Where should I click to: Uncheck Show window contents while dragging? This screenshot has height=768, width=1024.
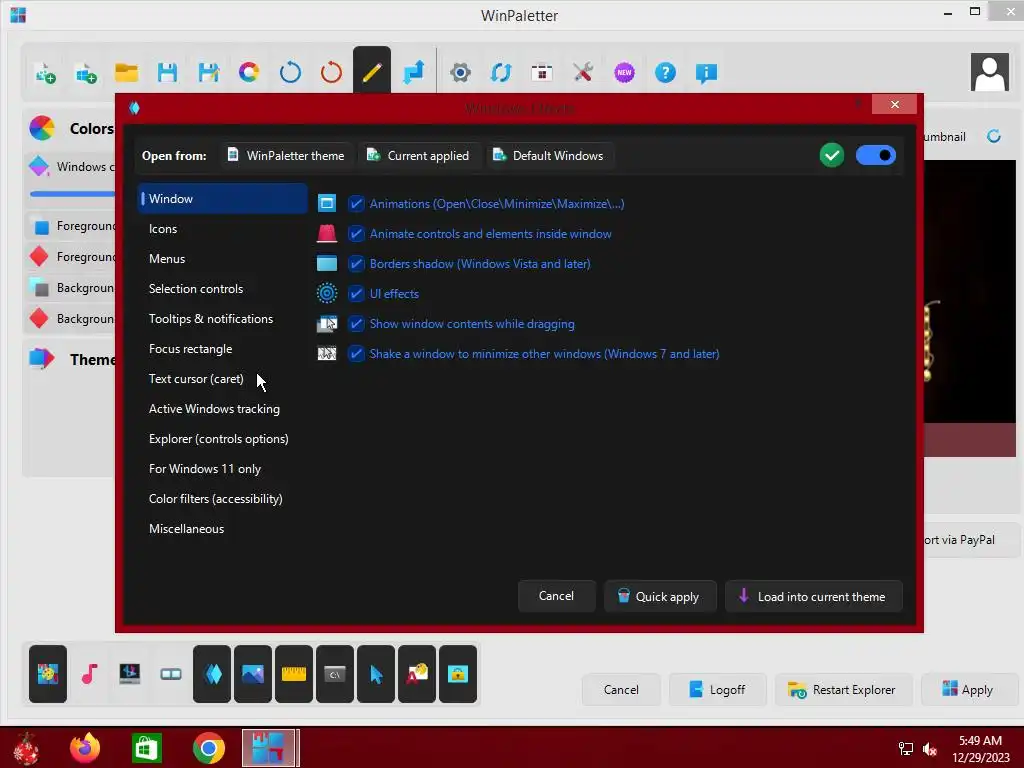tap(356, 324)
